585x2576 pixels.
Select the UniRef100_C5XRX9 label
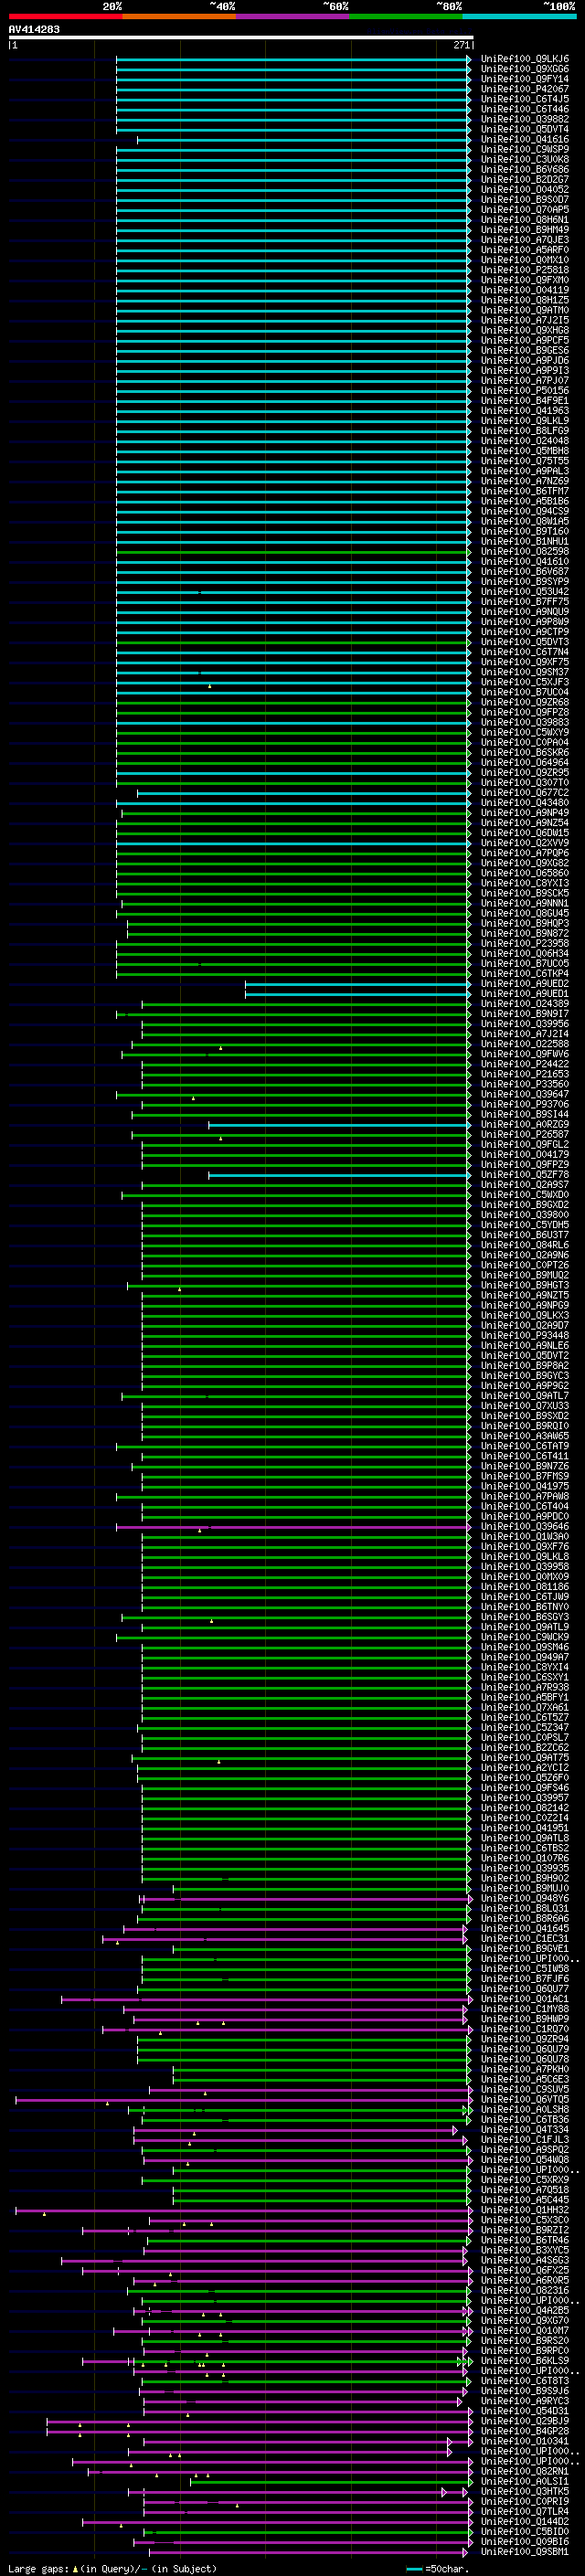coord(525,2179)
